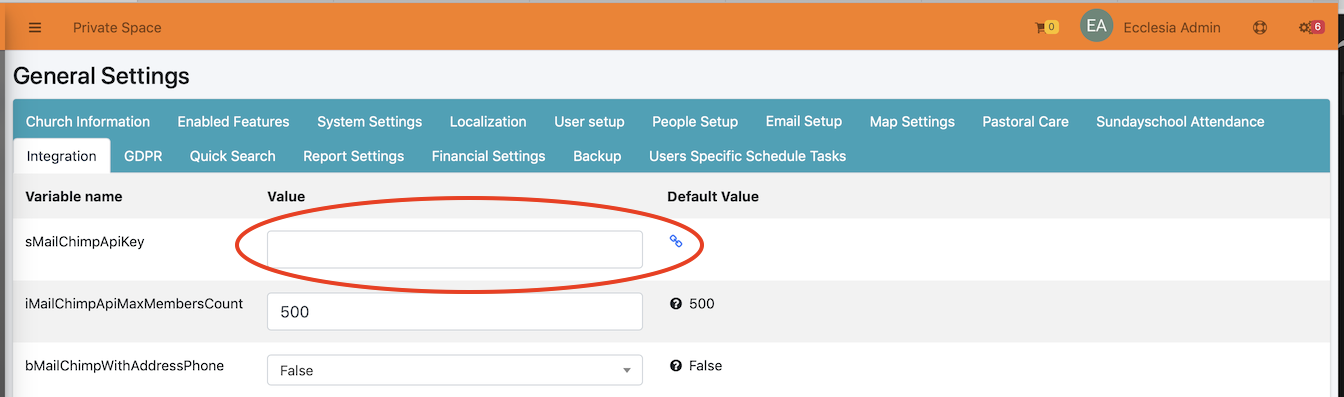This screenshot has height=397, width=1344.
Task: Click the EA user avatar
Action: (x=1096, y=27)
